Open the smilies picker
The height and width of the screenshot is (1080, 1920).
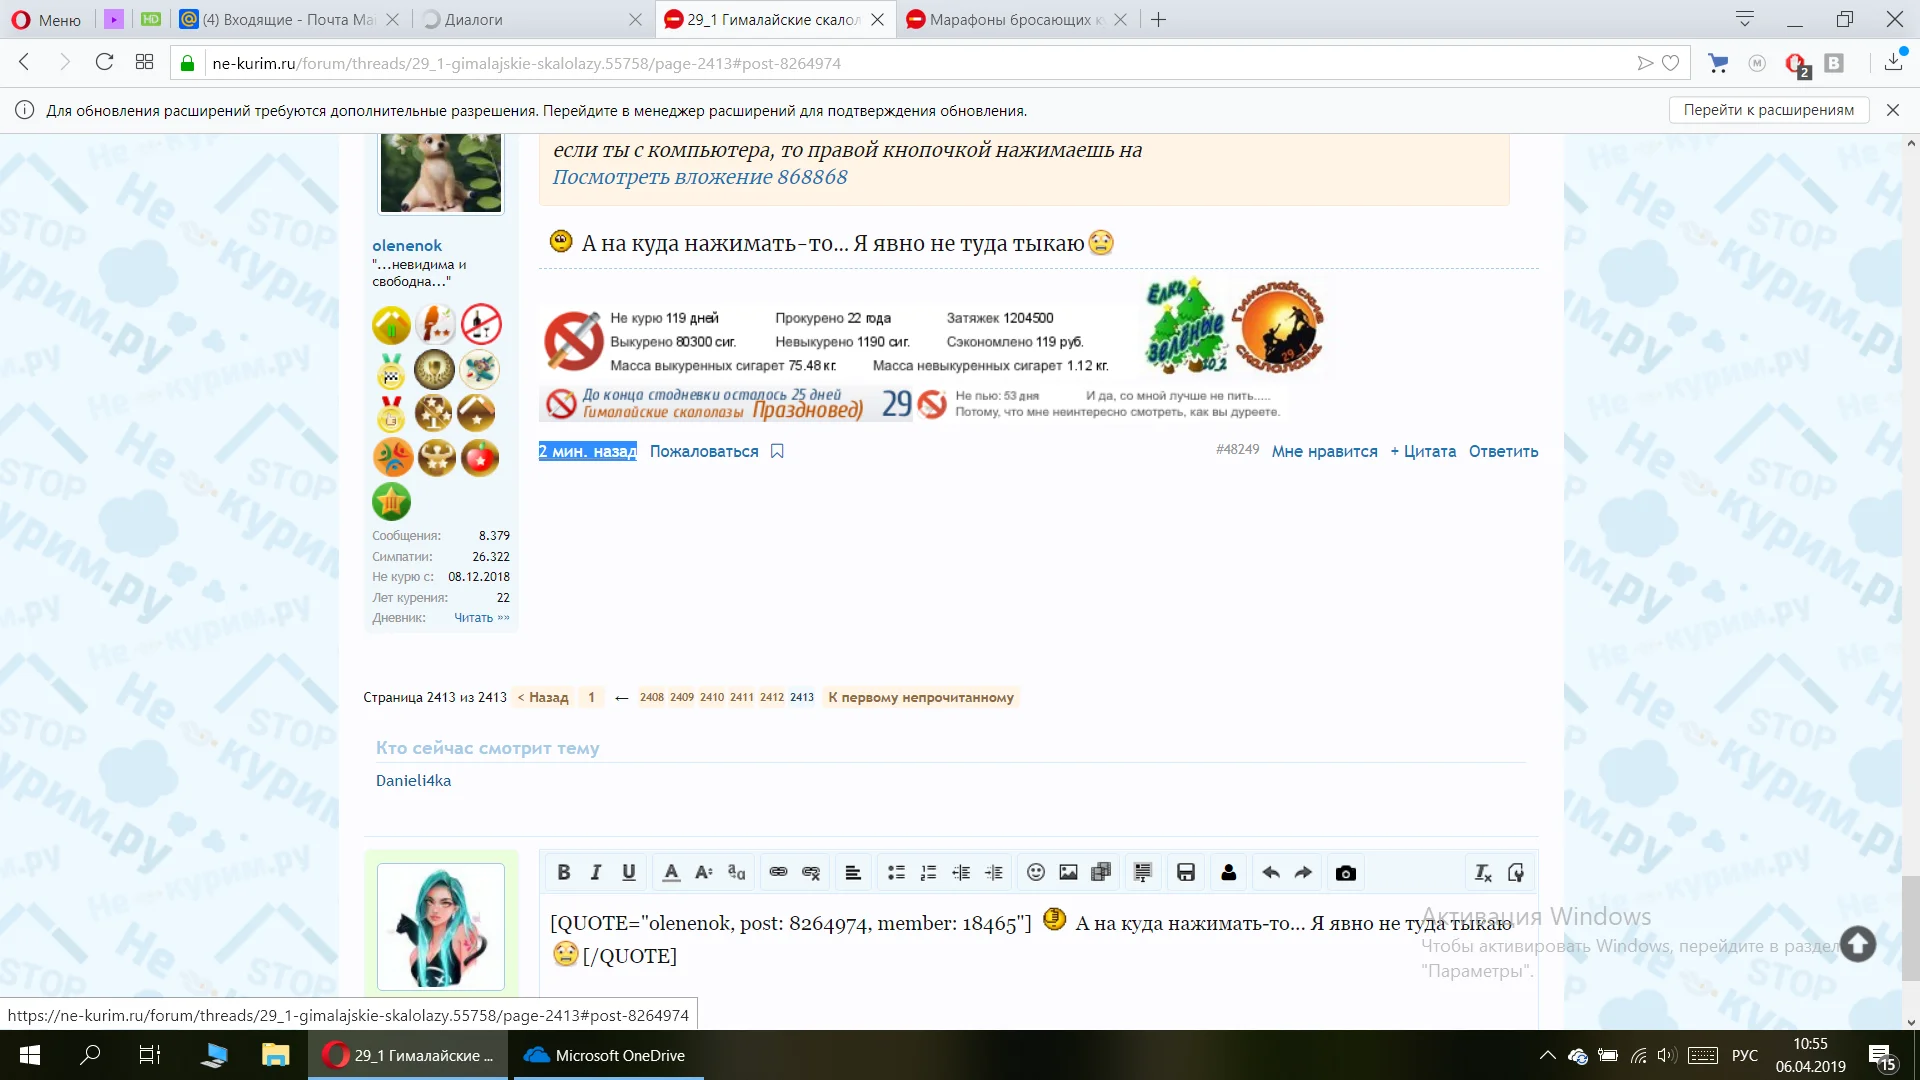point(1036,873)
